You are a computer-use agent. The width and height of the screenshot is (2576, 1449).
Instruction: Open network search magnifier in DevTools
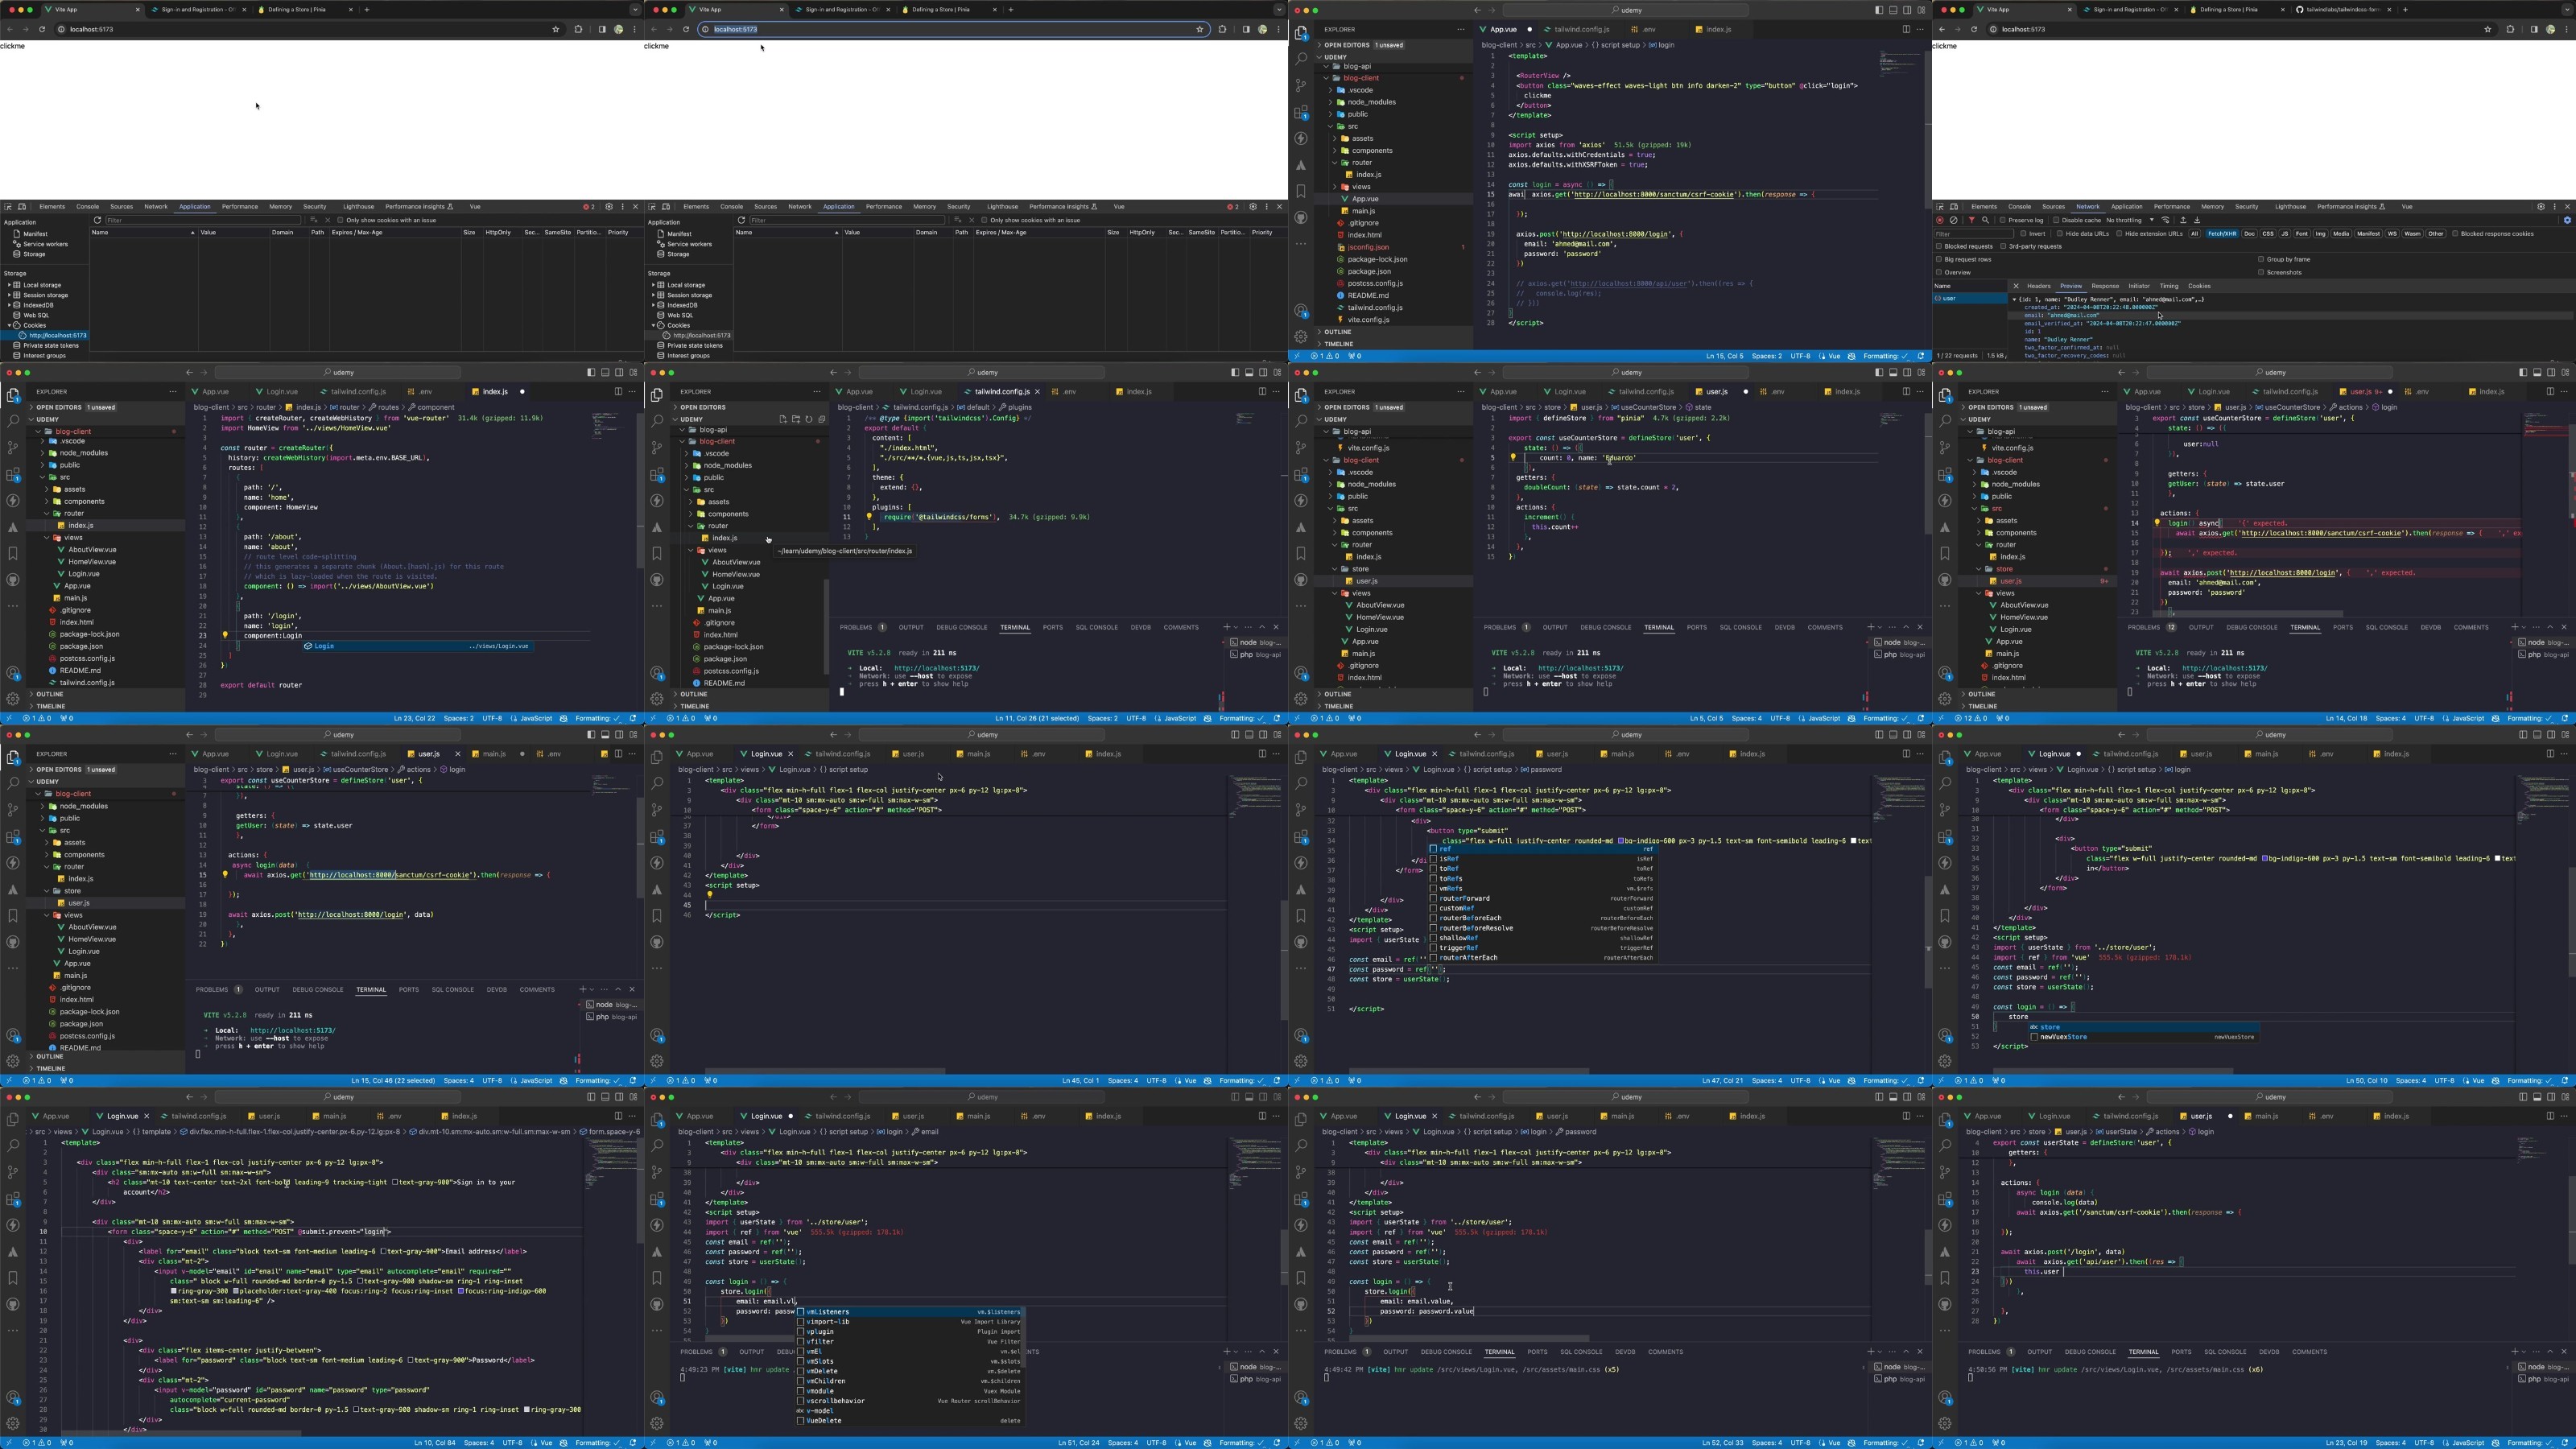point(1985,220)
